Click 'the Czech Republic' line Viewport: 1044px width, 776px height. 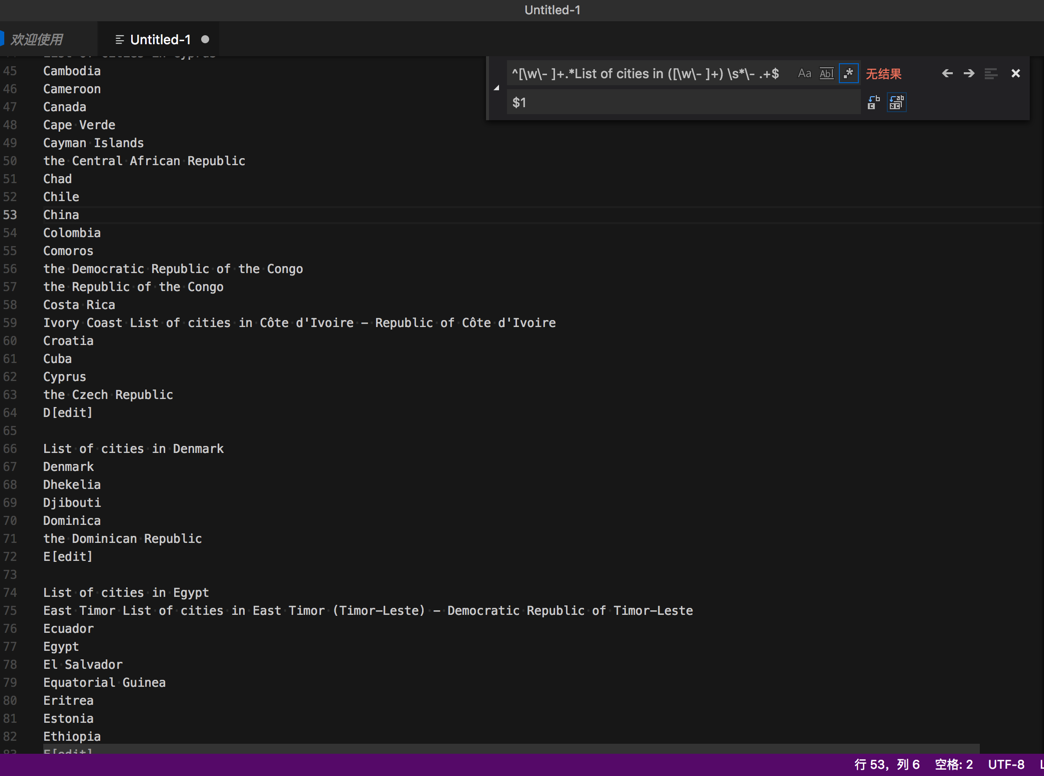pos(108,394)
